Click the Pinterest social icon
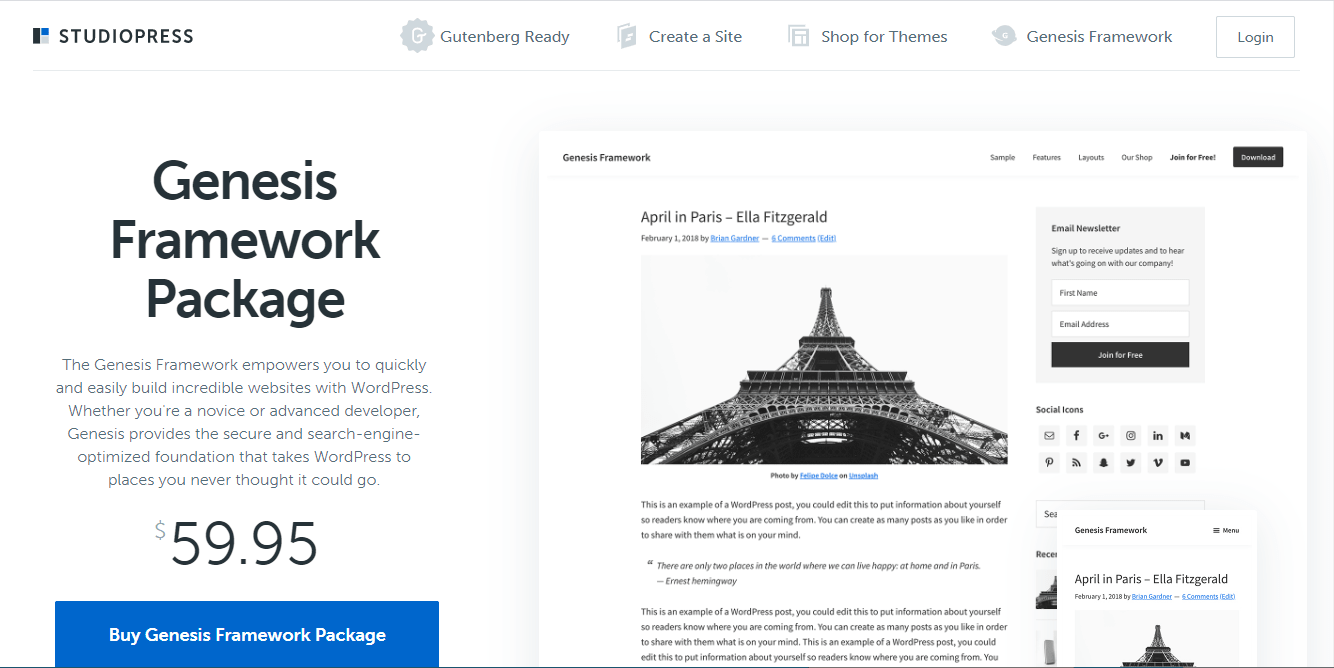This screenshot has width=1334, height=668. (1049, 462)
